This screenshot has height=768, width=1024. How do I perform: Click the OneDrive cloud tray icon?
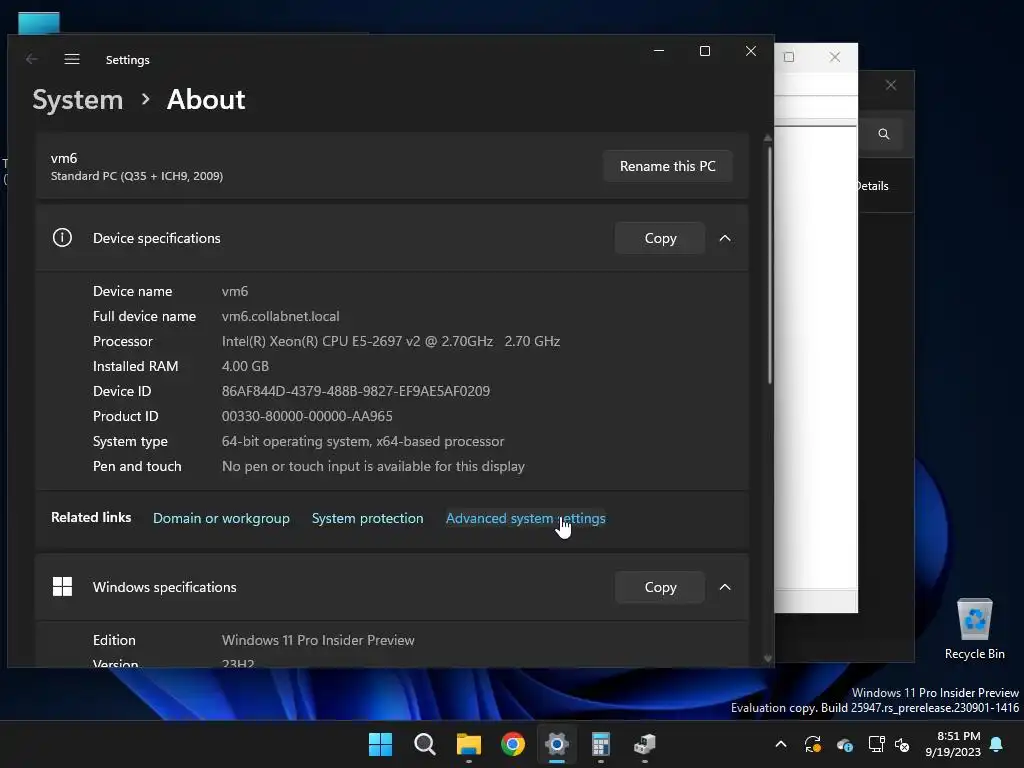click(844, 744)
